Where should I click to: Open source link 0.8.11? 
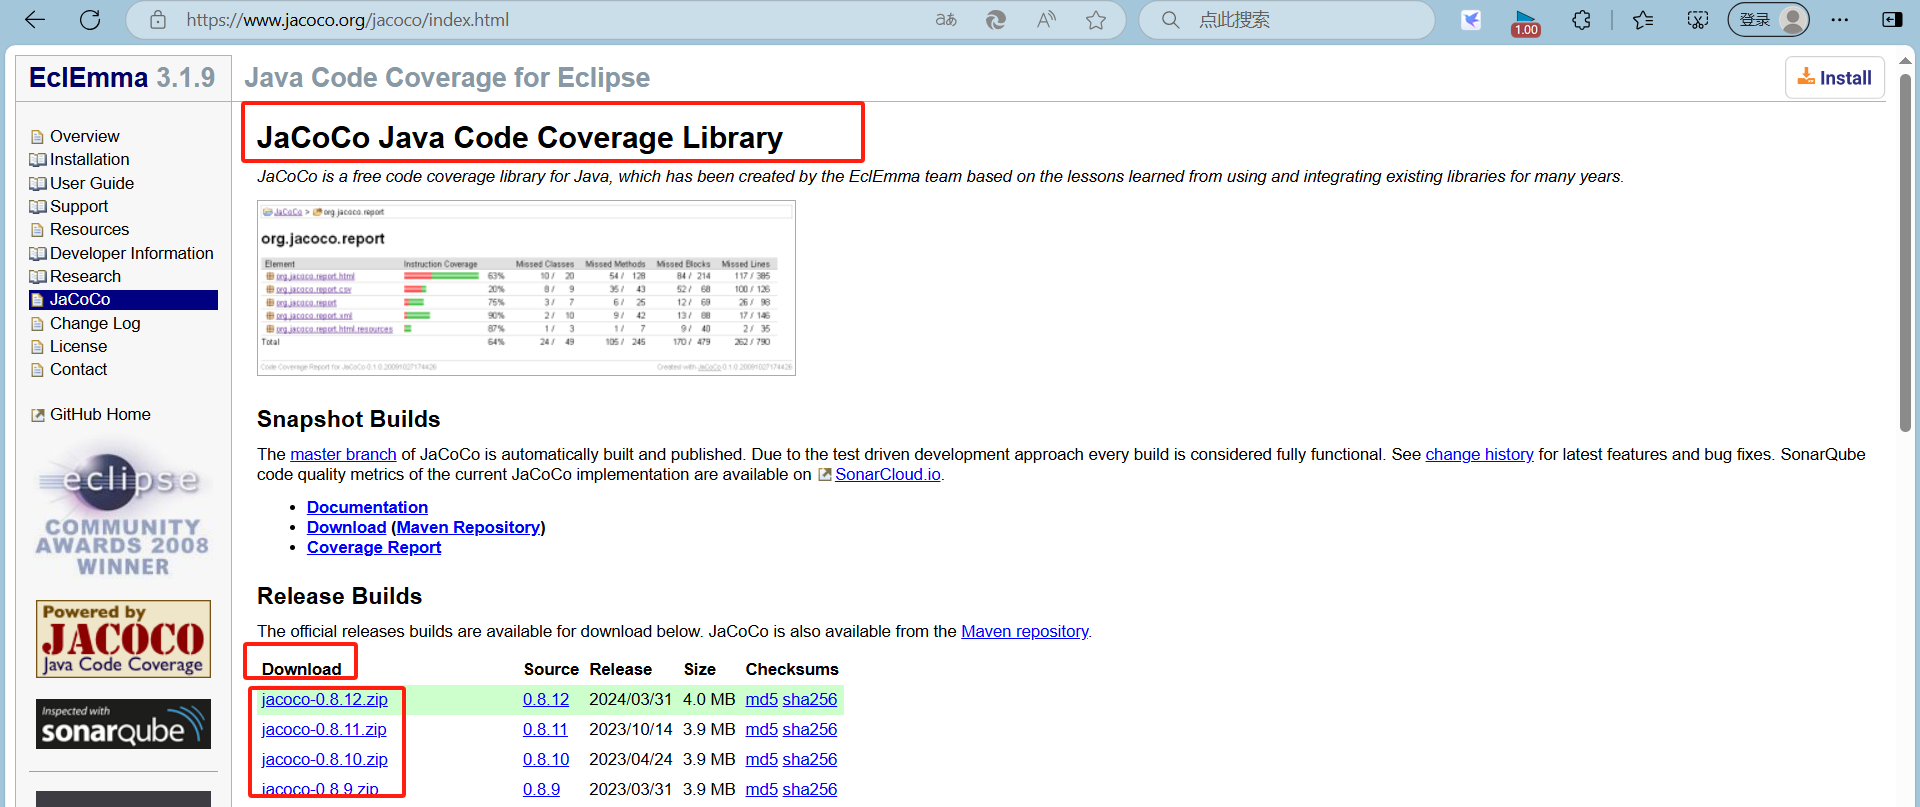click(545, 729)
